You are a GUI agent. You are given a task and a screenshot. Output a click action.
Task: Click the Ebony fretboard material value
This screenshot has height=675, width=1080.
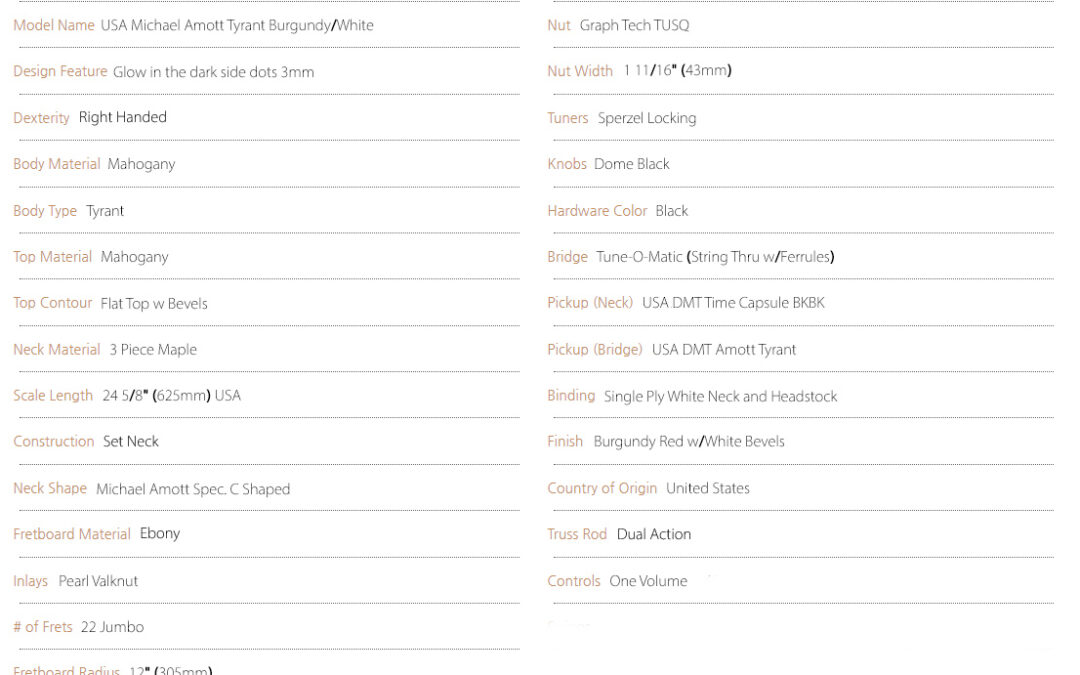pos(160,534)
